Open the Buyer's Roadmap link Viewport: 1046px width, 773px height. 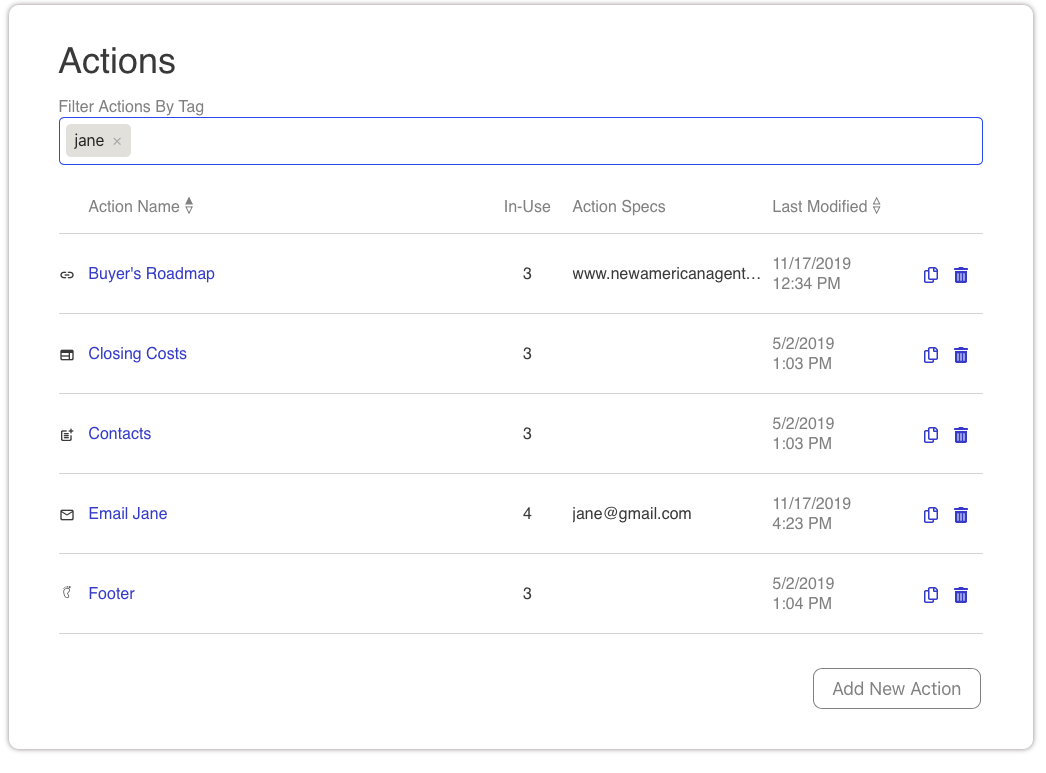(x=151, y=273)
